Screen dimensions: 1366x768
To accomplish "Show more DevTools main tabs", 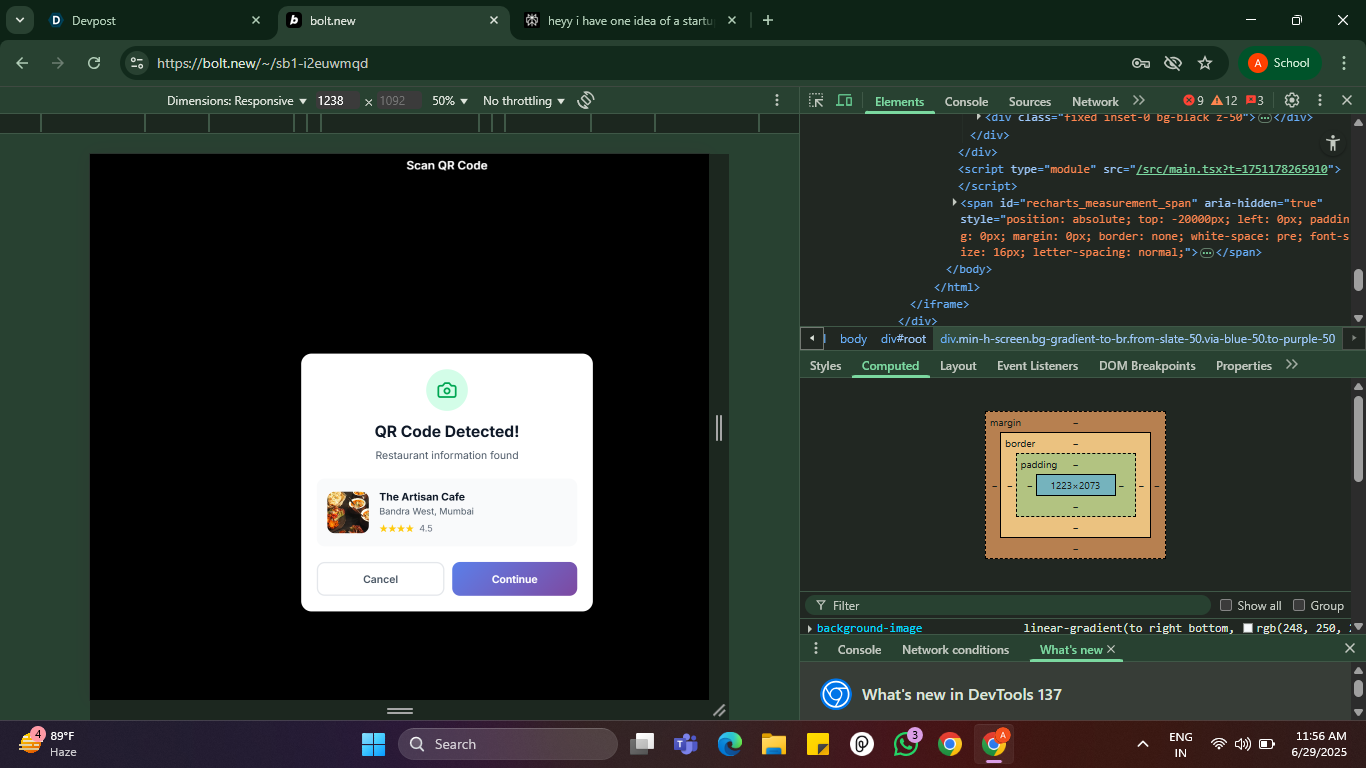I will click(x=1139, y=101).
